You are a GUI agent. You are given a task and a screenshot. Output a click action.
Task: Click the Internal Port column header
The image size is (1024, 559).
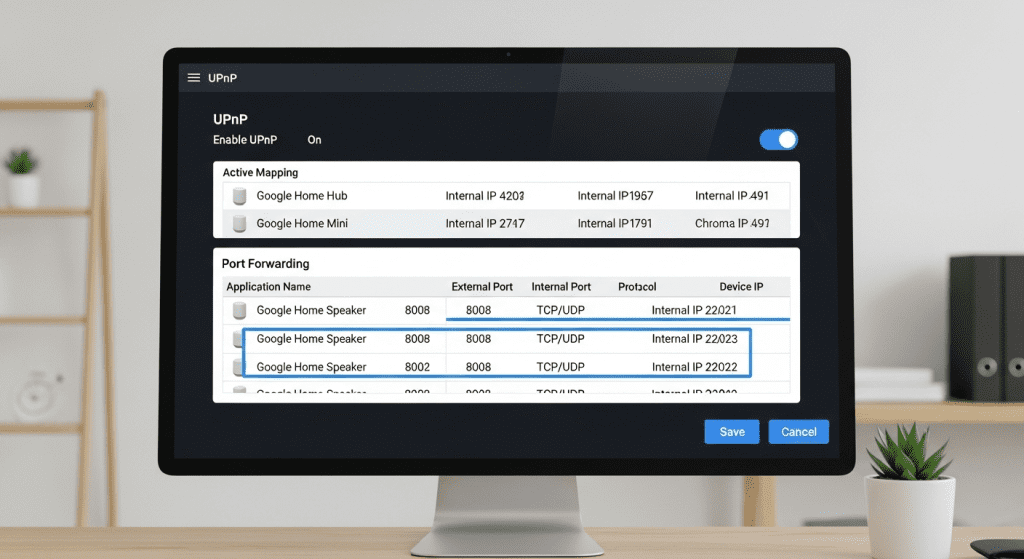coord(561,287)
